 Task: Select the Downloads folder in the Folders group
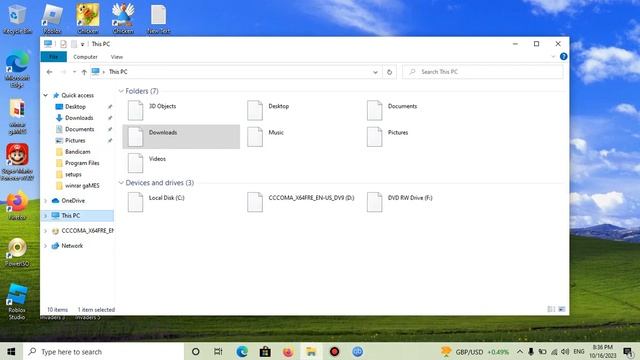(181, 137)
